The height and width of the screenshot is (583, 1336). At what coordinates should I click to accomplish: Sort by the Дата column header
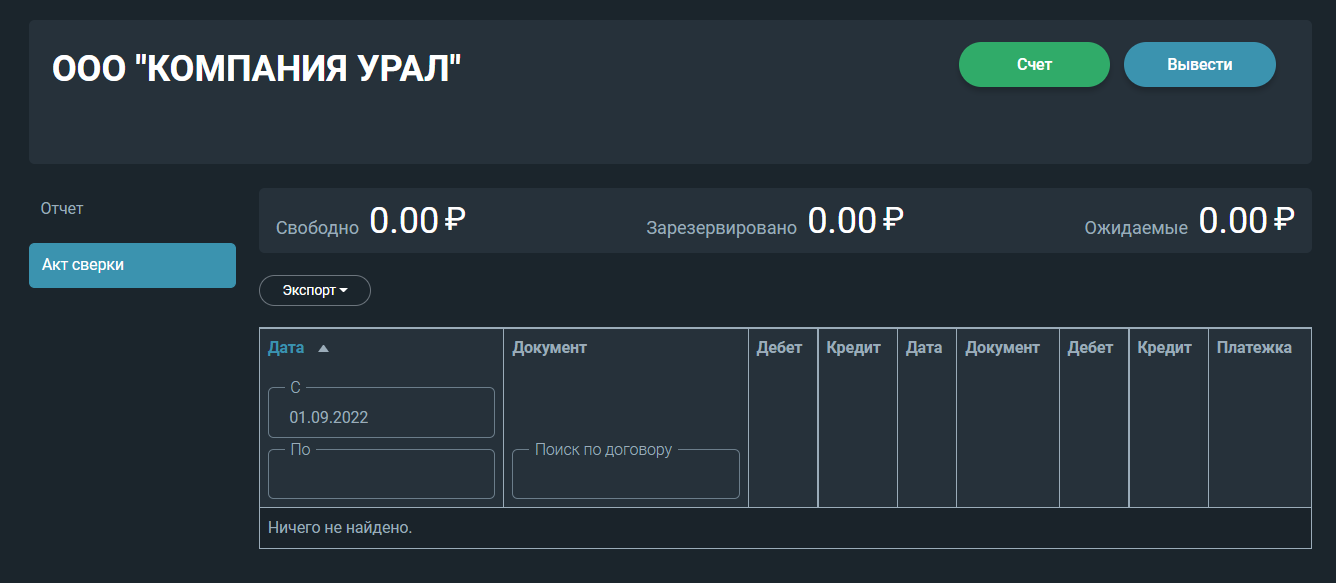coord(286,348)
